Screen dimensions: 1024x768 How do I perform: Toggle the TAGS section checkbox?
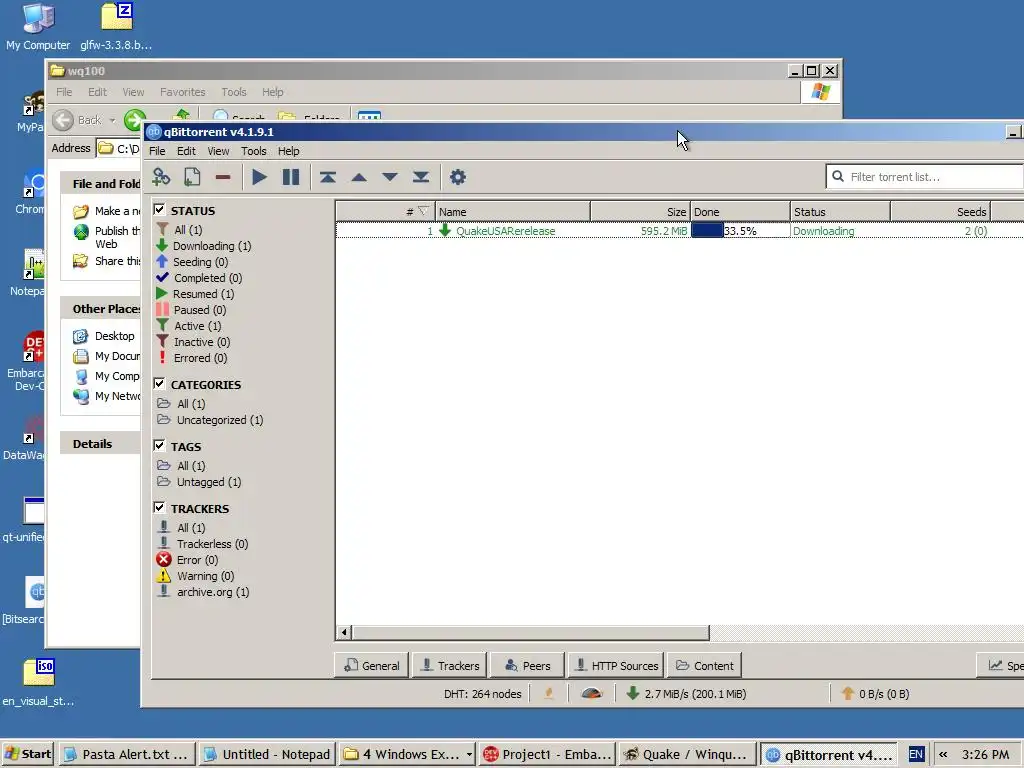159,445
